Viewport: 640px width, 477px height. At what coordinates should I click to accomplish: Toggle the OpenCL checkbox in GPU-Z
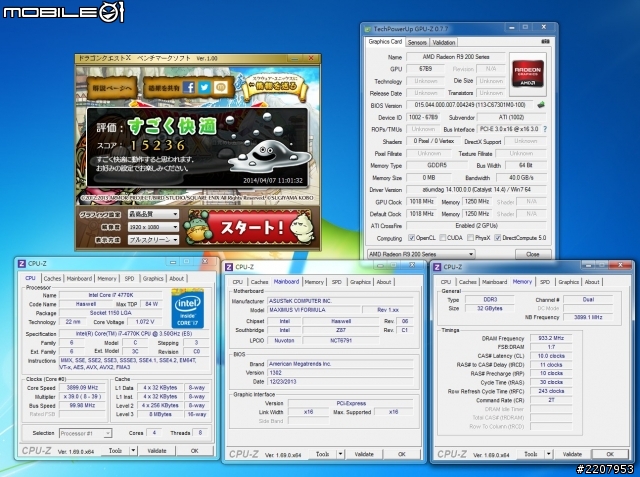411,238
